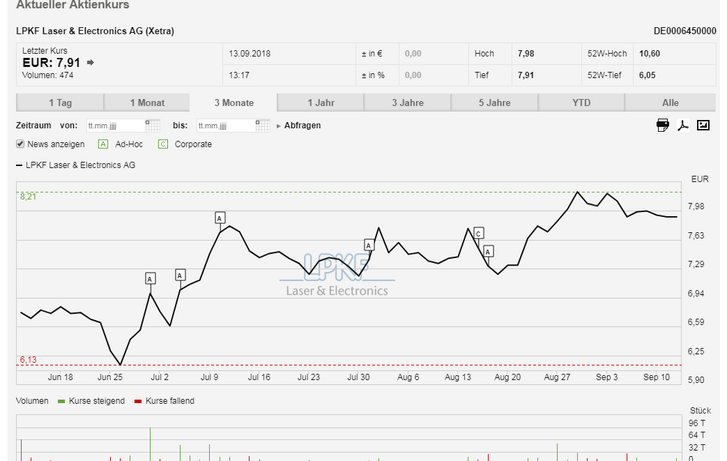Viewport: 727px width, 461px height.
Task: Click the green Ad-Hoc 'A' legend icon
Action: 103,144
